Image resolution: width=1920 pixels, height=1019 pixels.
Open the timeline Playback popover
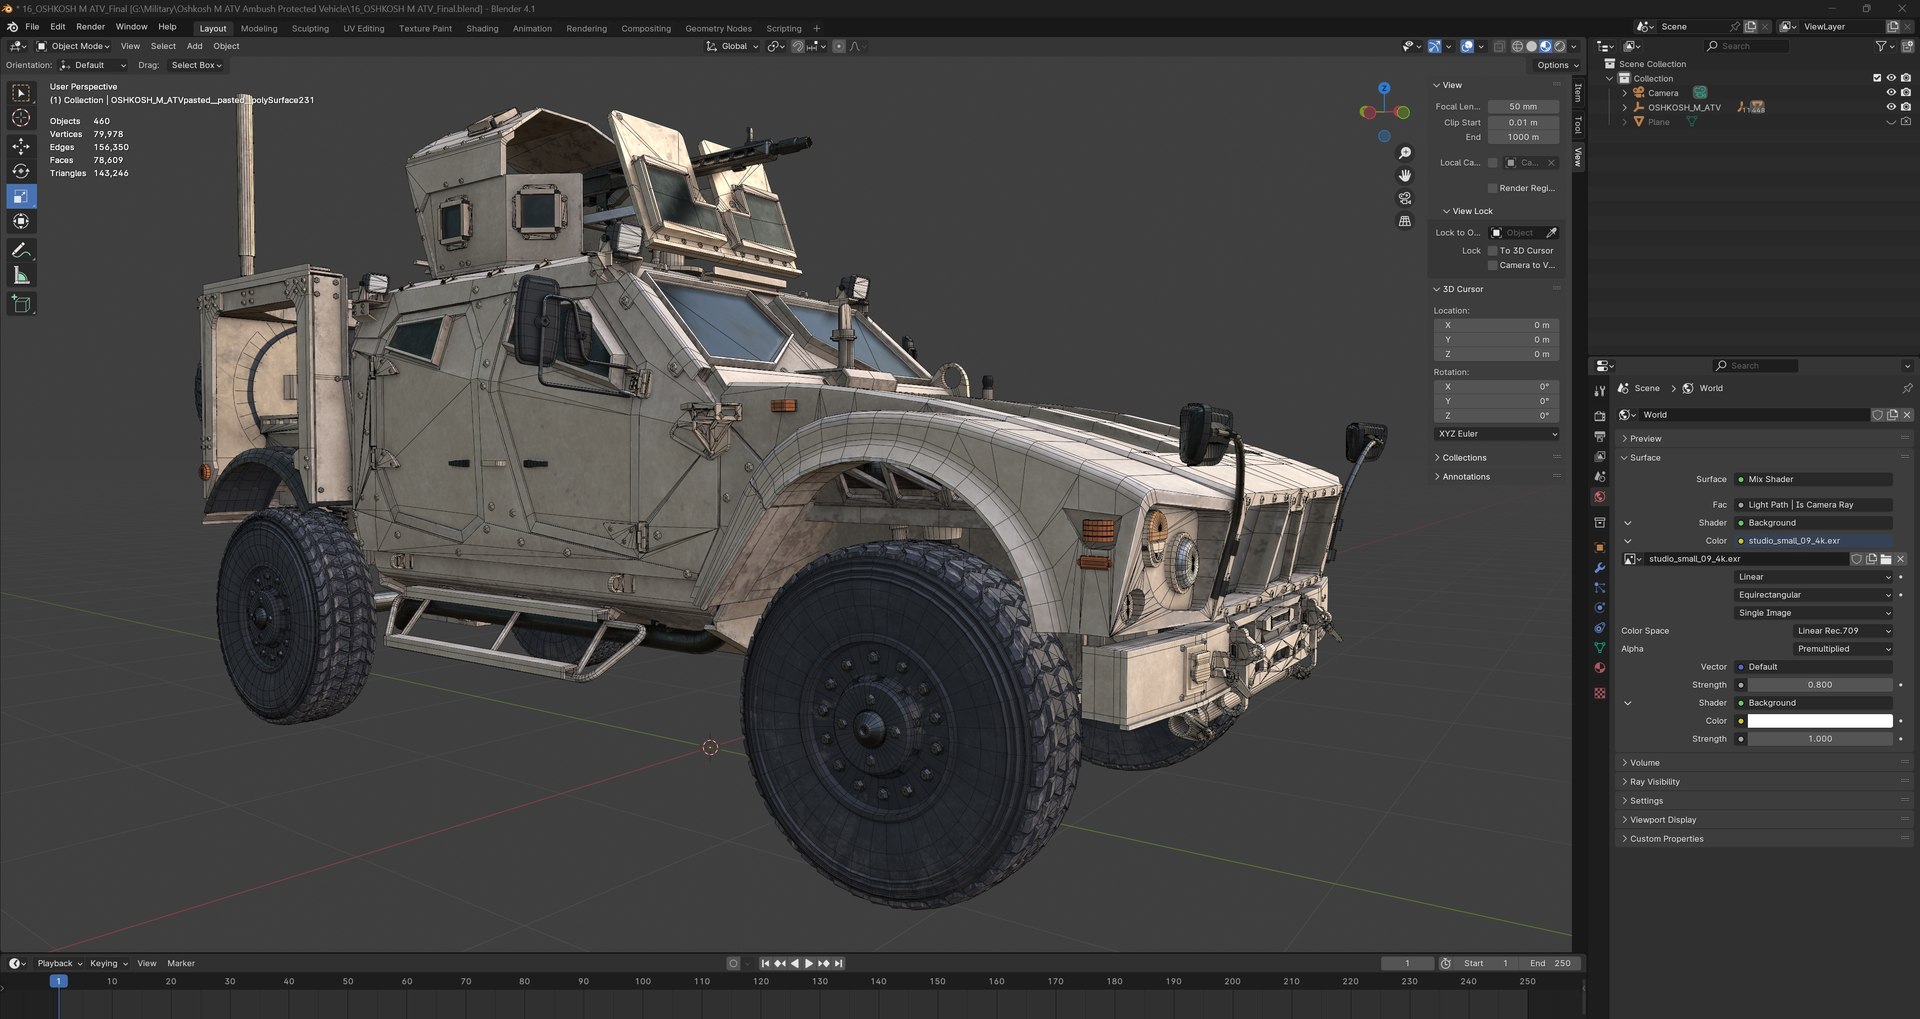click(59, 964)
